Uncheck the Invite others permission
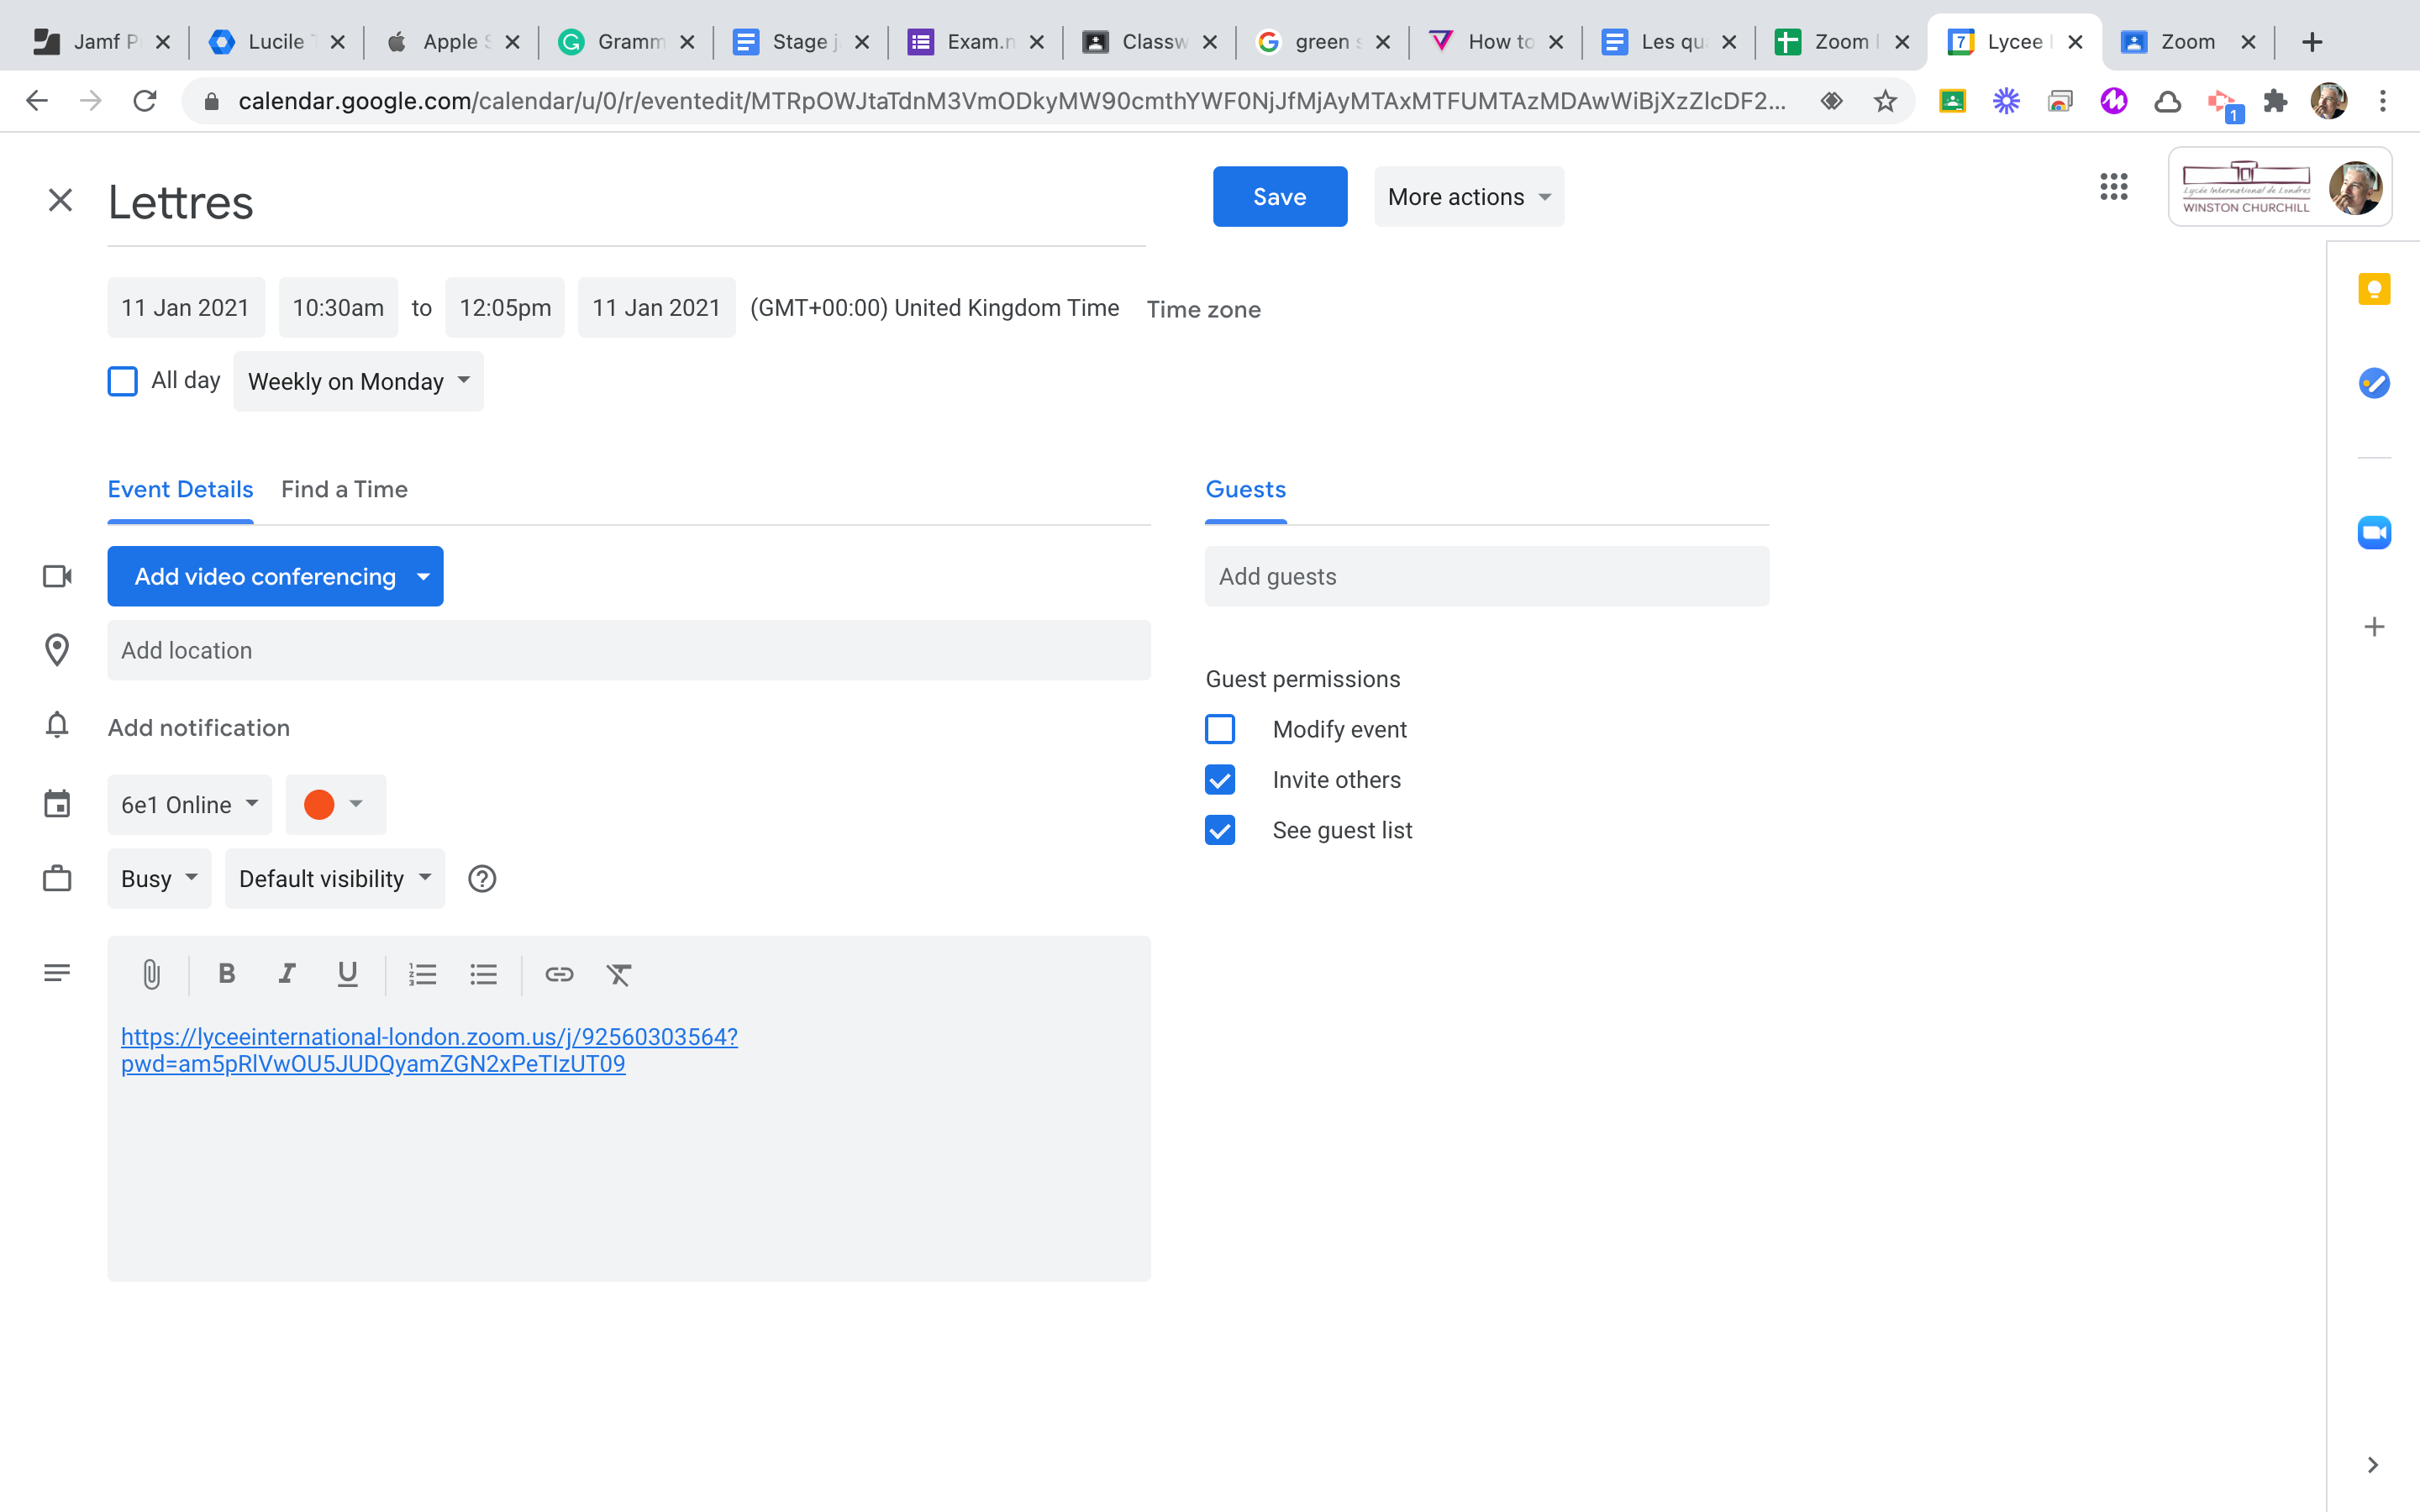 coord(1220,780)
